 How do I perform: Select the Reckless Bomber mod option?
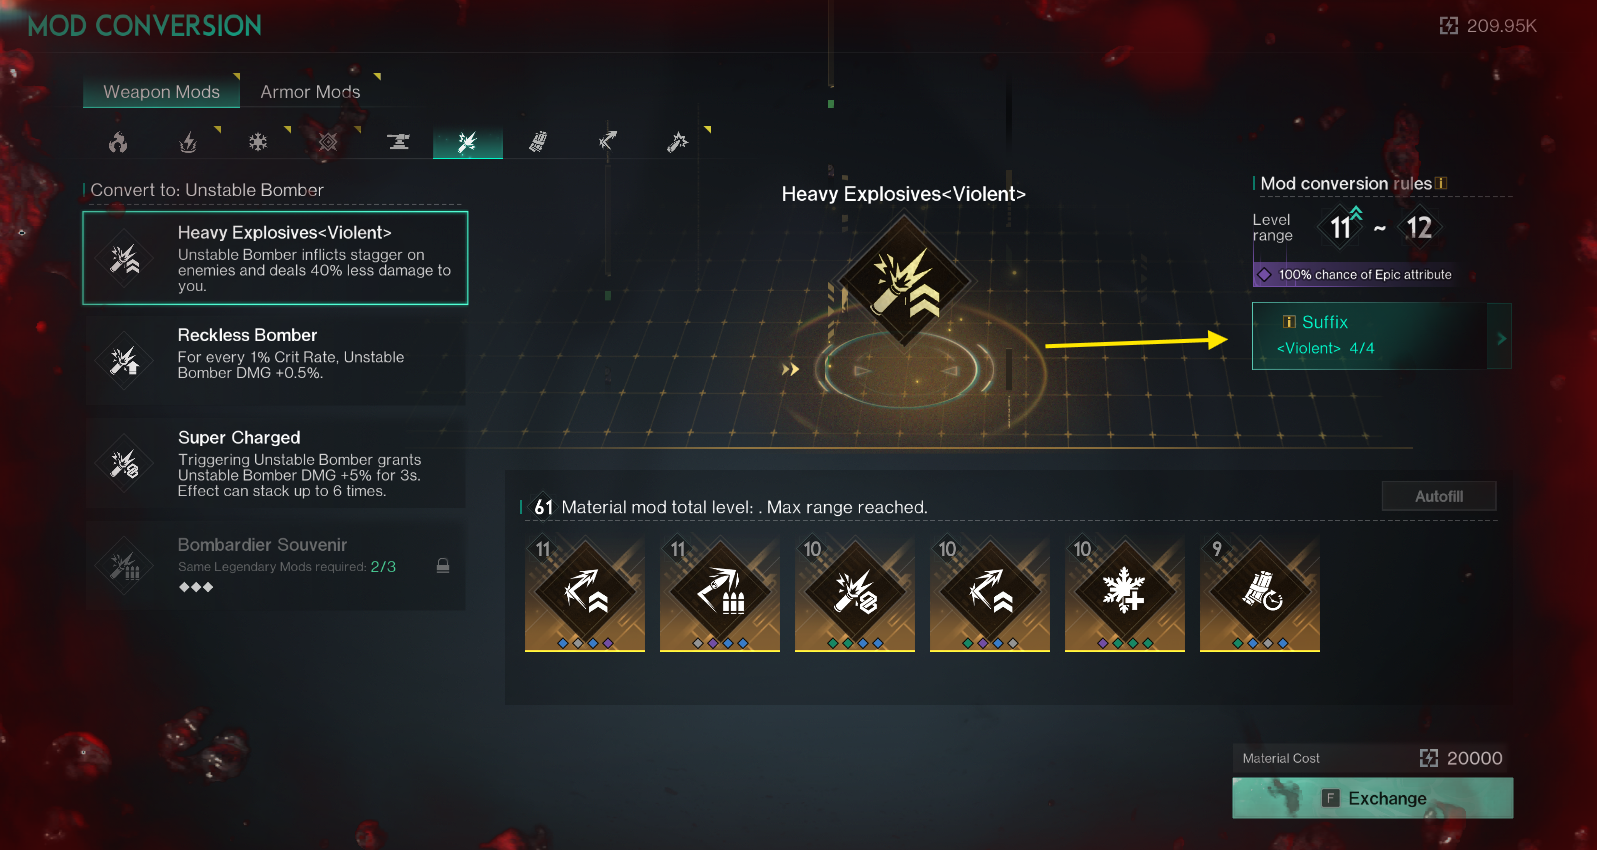click(275, 358)
